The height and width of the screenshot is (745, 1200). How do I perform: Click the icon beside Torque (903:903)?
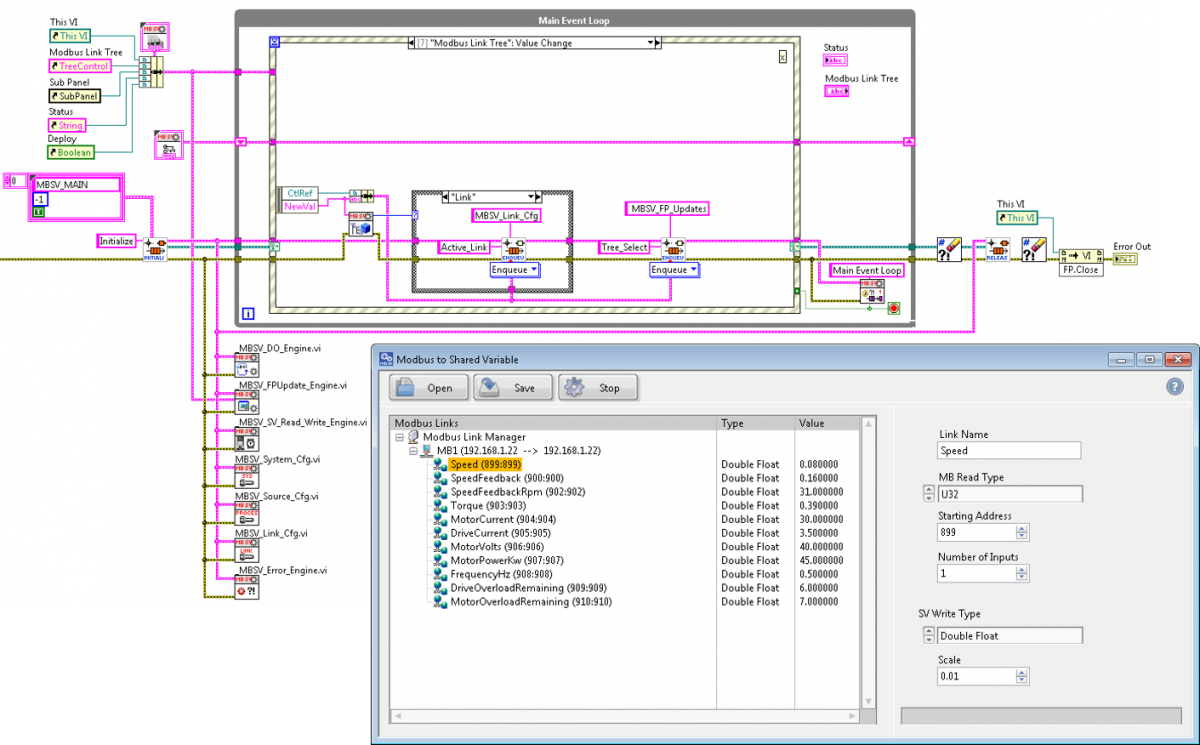(441, 506)
